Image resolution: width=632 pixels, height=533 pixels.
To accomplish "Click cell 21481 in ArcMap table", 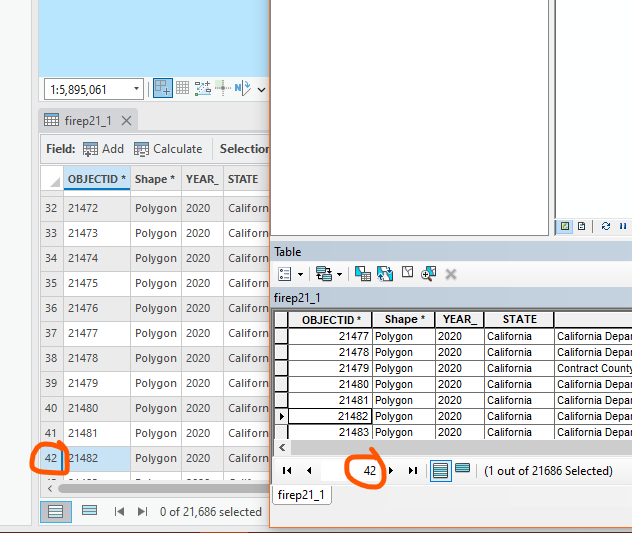I will click(x=330, y=400).
